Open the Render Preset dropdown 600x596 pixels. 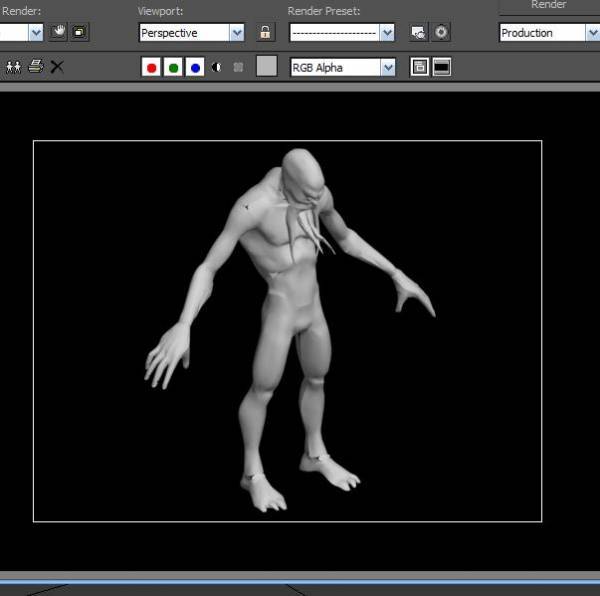coord(386,32)
